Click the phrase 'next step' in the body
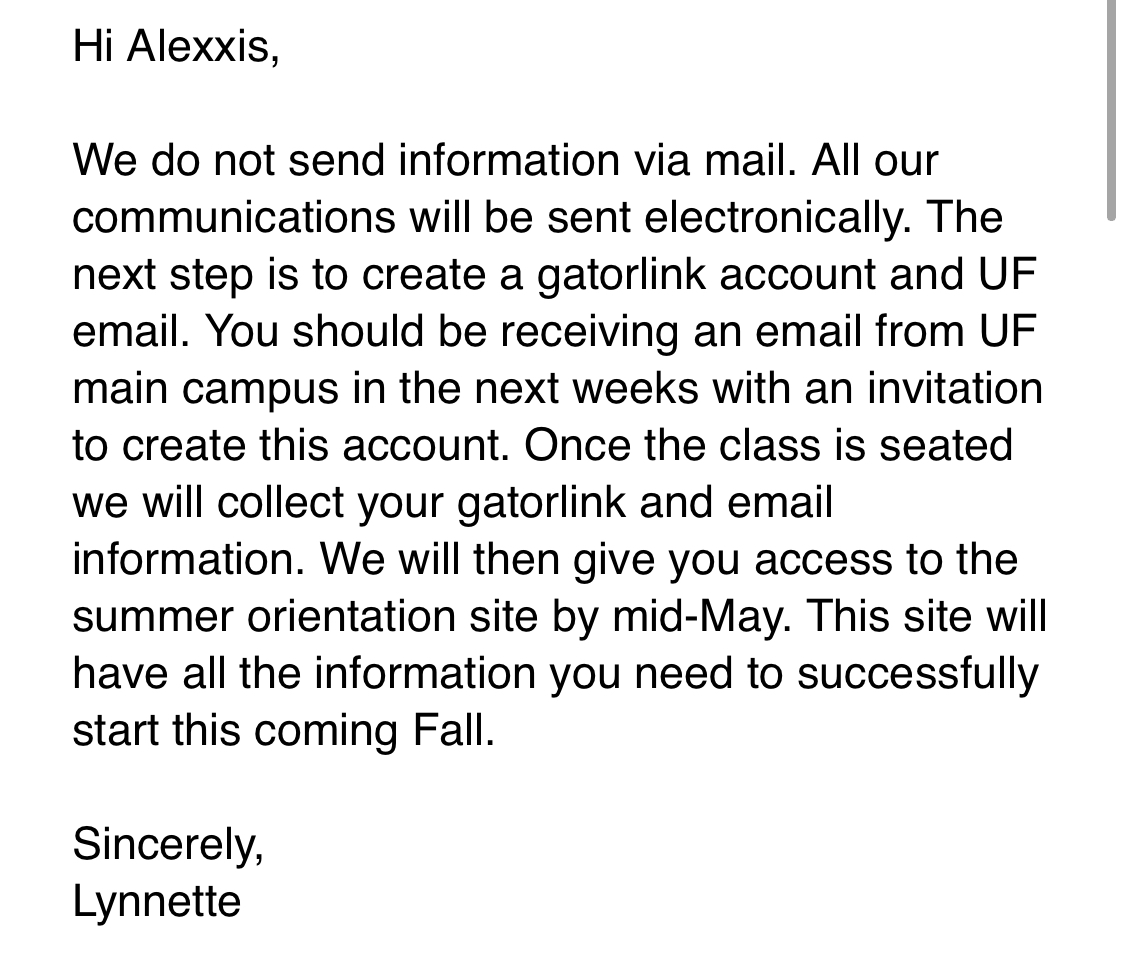The width and height of the screenshot is (1125, 960). [x=163, y=276]
